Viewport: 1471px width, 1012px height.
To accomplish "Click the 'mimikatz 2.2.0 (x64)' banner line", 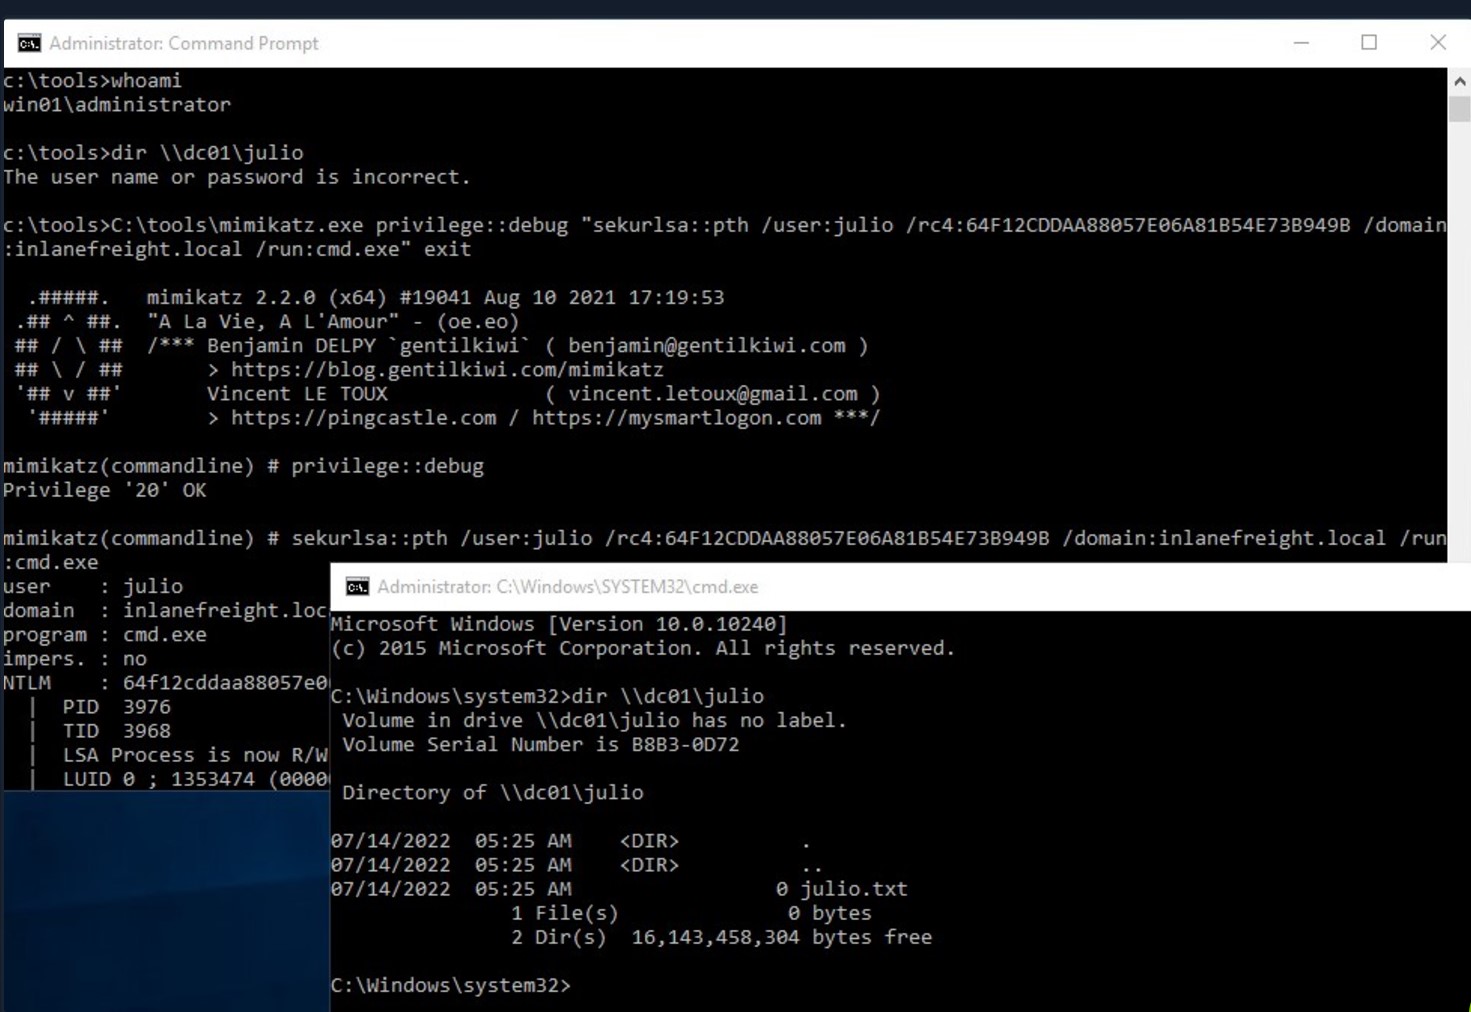I will [435, 297].
